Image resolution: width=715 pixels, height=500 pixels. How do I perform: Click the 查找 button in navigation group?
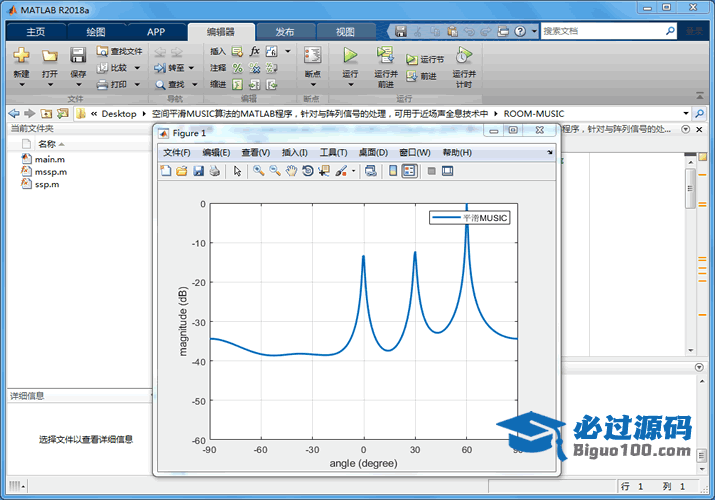[x=171, y=84]
